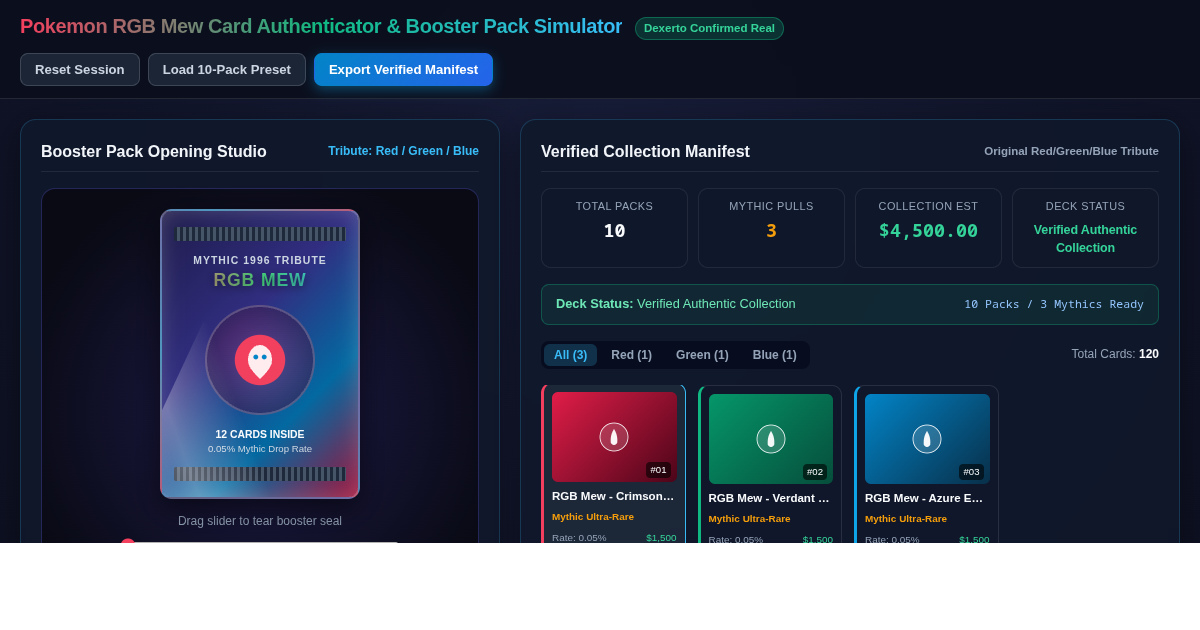Click the $1,500 price on Verdant card
1200x630 pixels.
(x=818, y=539)
